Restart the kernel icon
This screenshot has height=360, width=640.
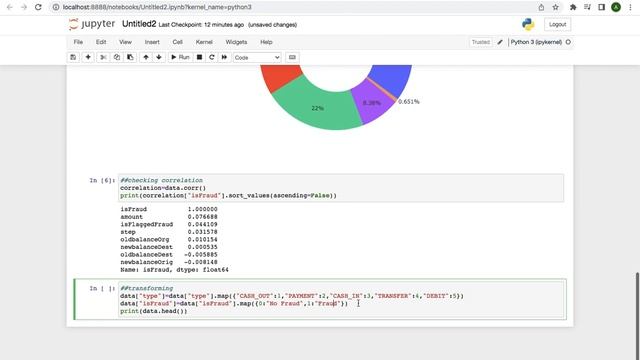(211, 58)
